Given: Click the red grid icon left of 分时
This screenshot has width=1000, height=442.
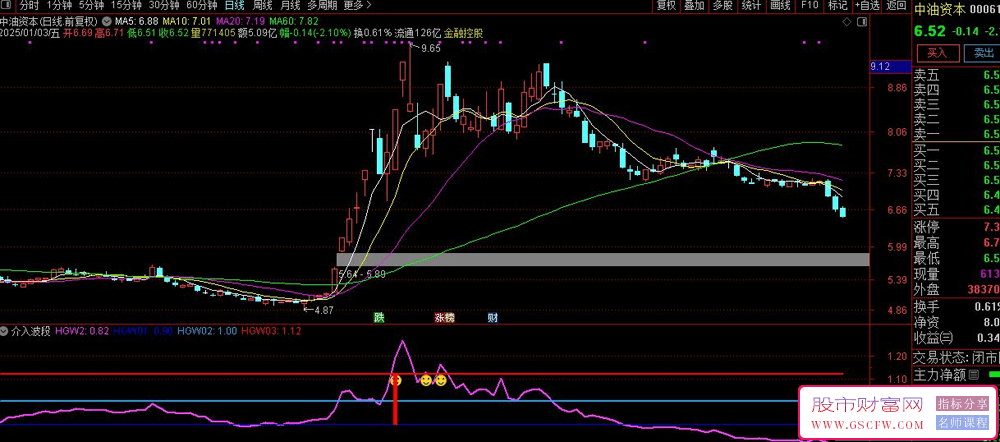Looking at the screenshot, I should 8,5.
